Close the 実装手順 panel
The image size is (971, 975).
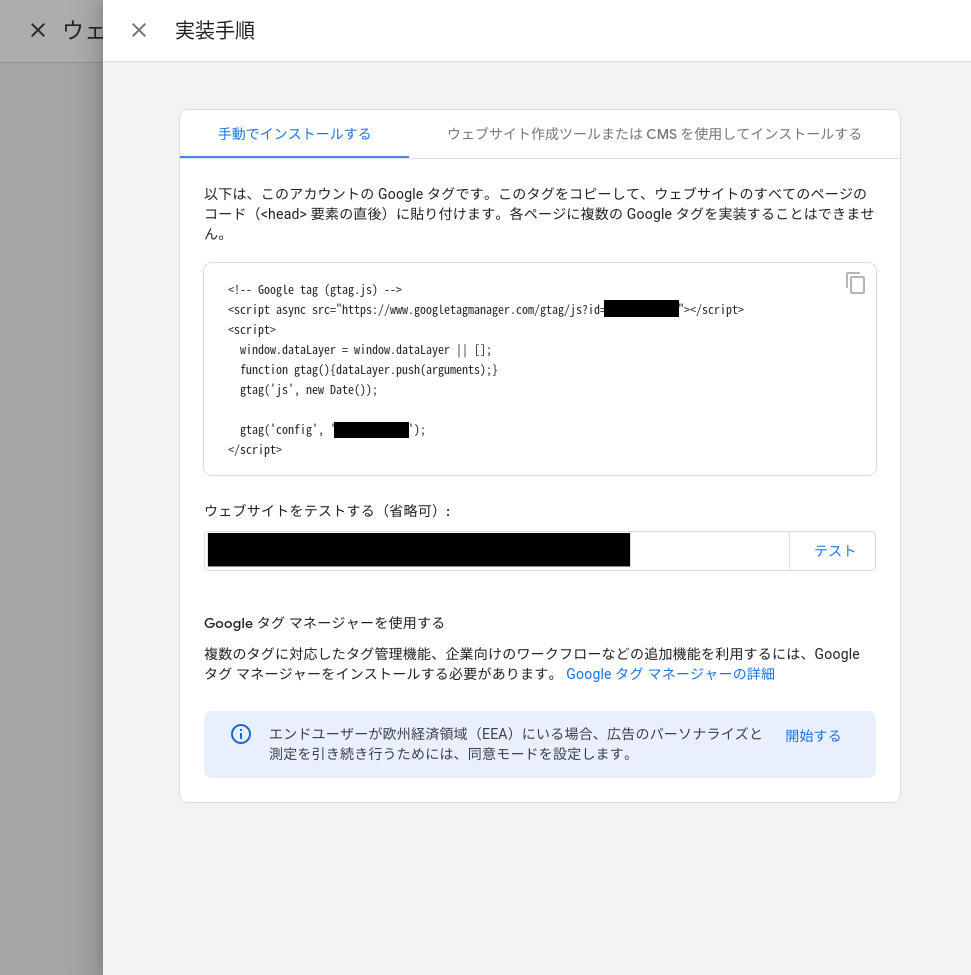139,30
